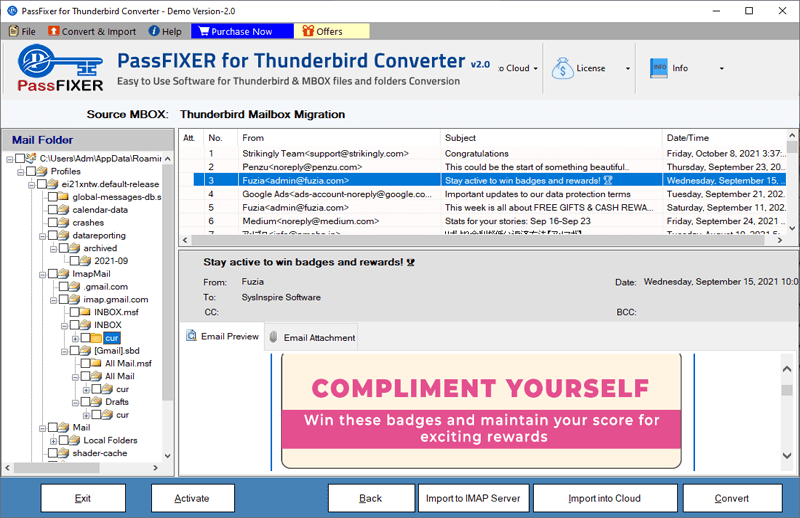The image size is (800, 518).
Task: Click the Mail Folder tree vertical scrollbar
Action: [168, 306]
